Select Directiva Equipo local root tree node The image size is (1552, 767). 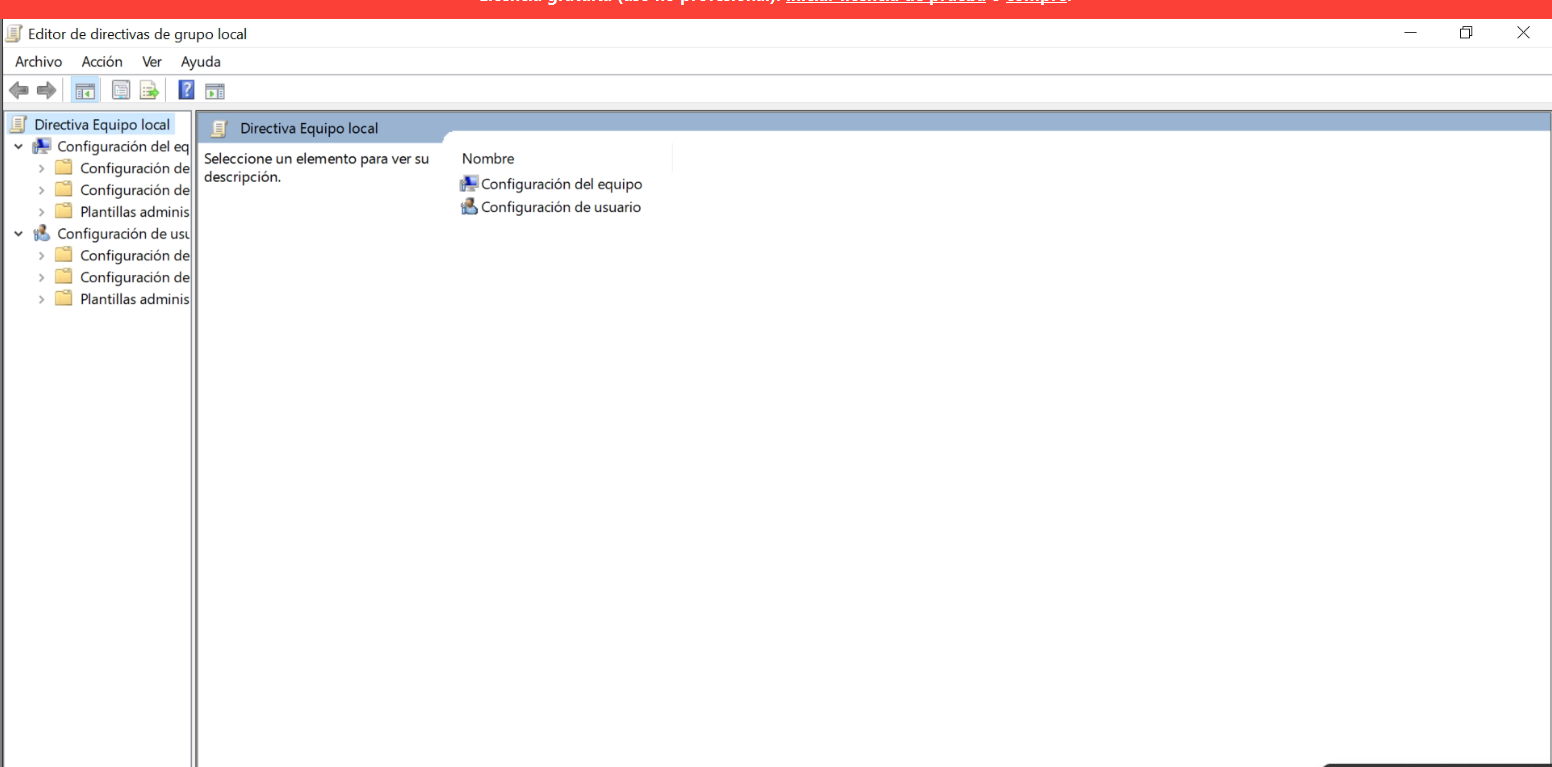(x=102, y=125)
